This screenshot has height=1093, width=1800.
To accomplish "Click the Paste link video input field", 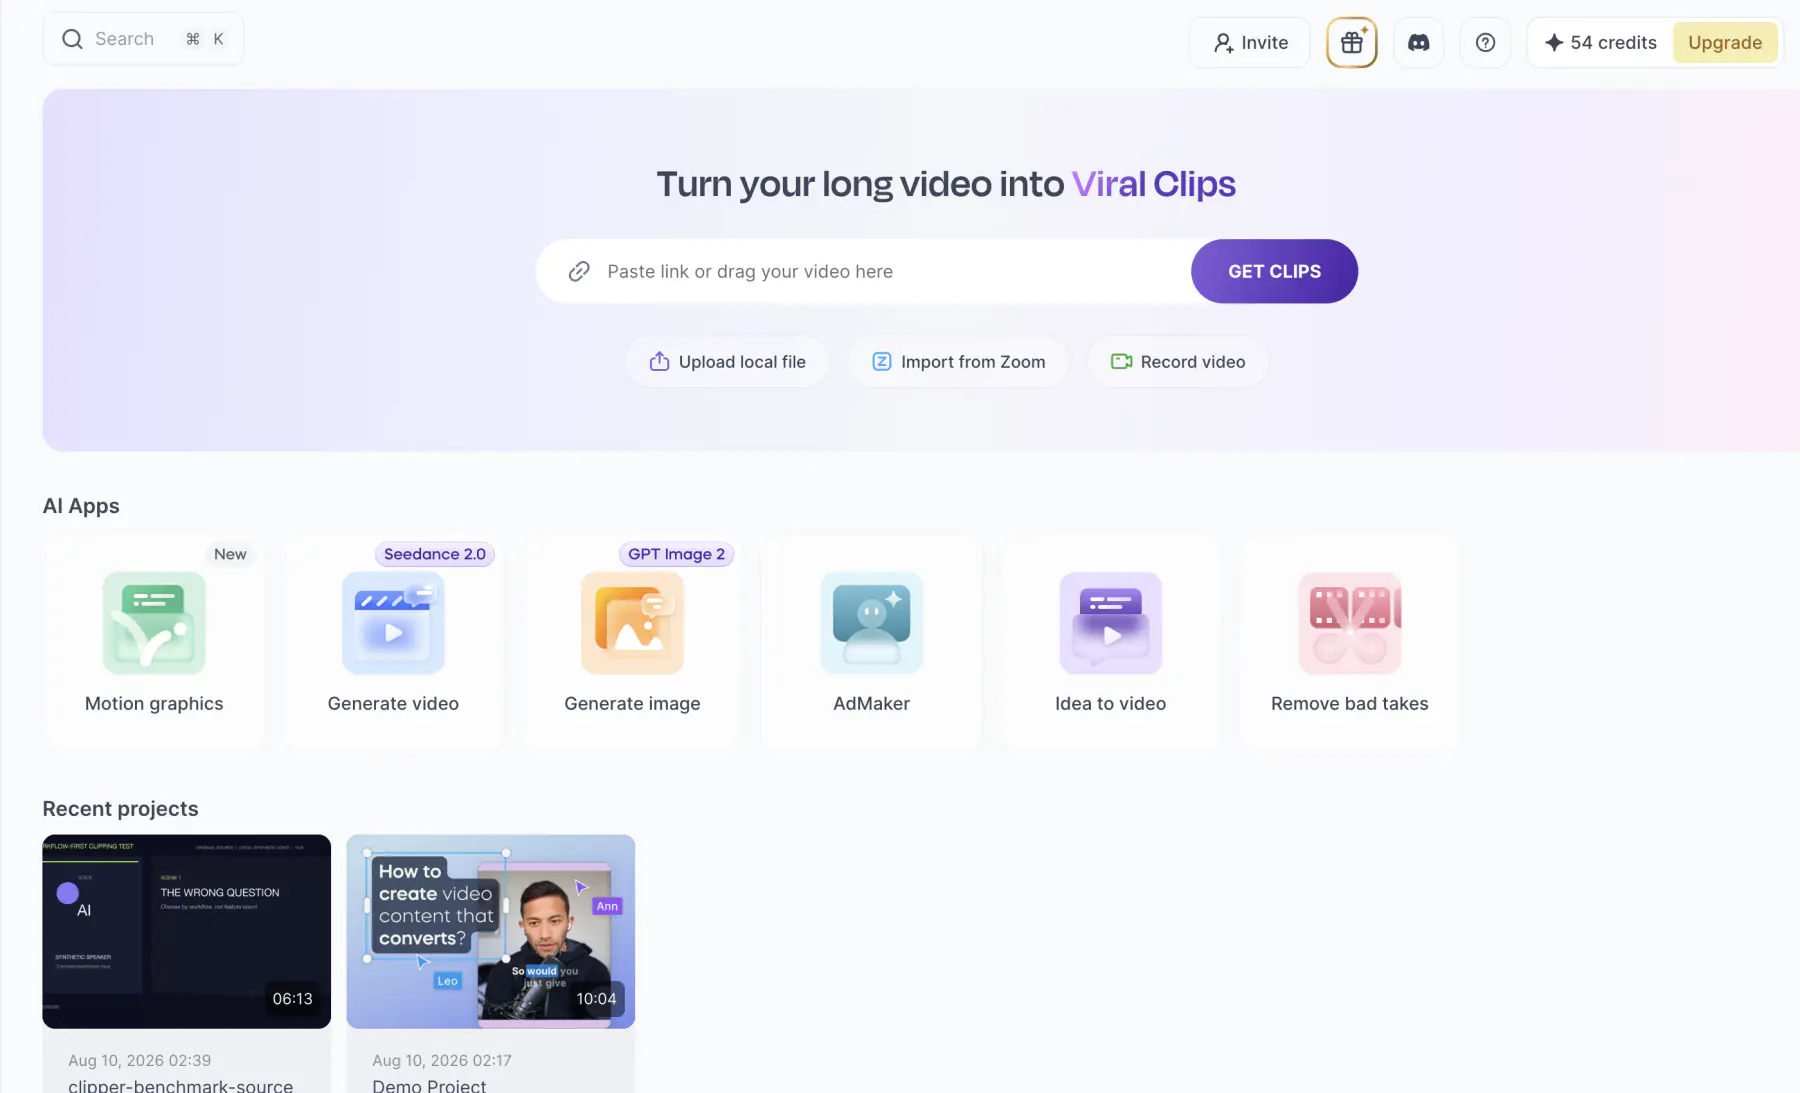I will [864, 271].
